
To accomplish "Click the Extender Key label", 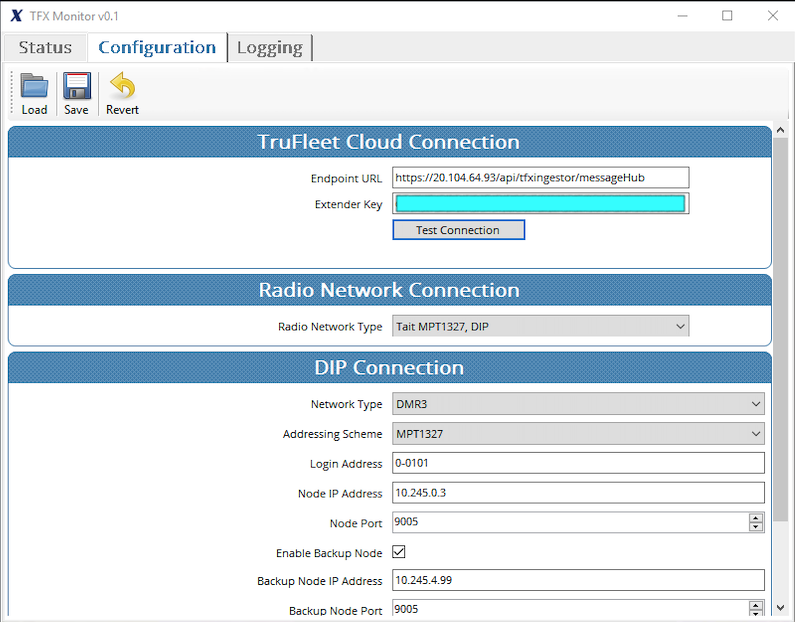I will pos(348,204).
